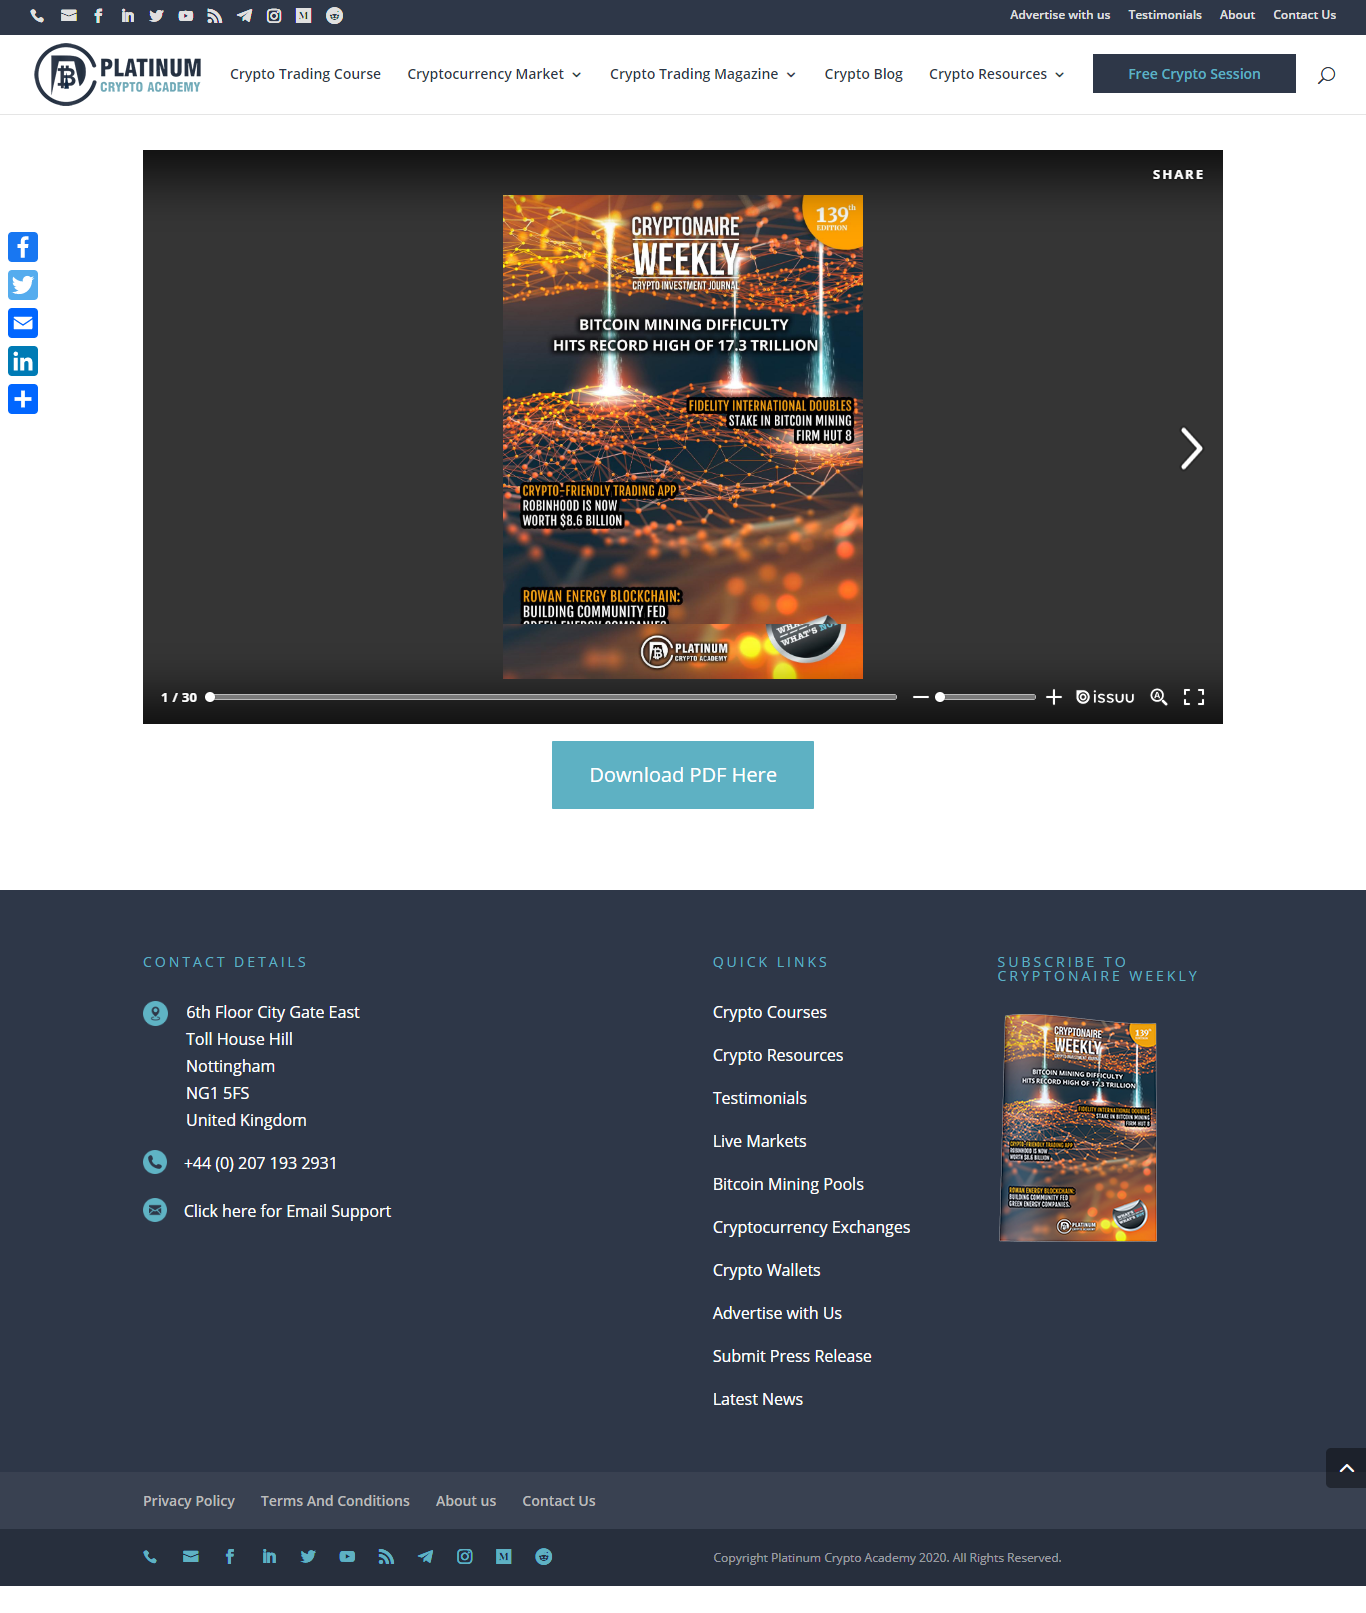
Task: Open Testimonials in top bar
Action: tap(1165, 15)
